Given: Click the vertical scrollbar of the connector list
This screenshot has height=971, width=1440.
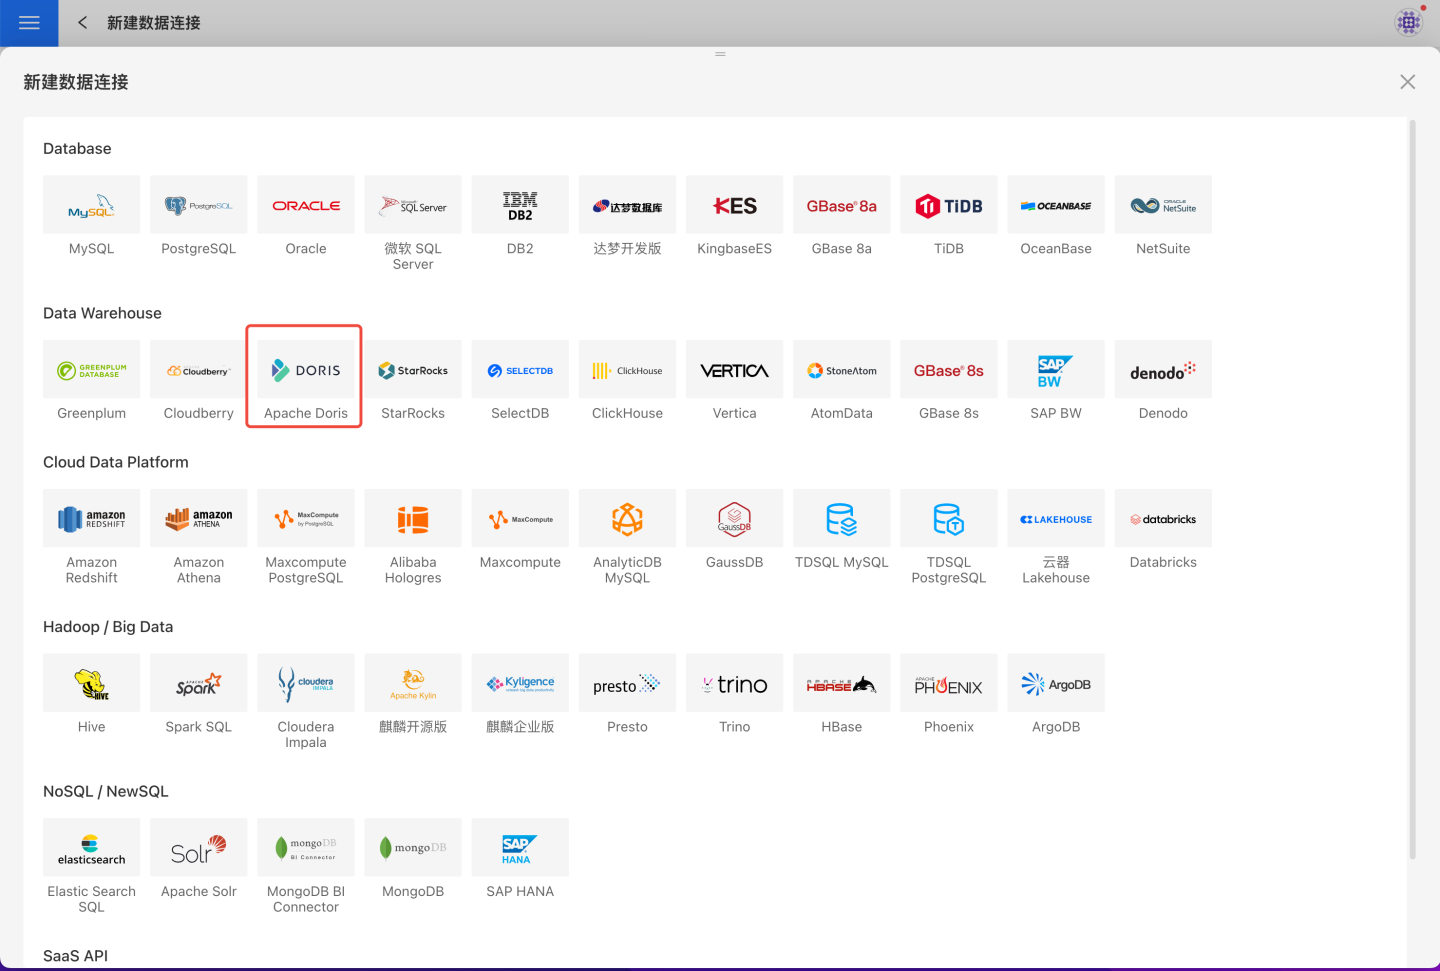Looking at the screenshot, I should (x=1412, y=490).
